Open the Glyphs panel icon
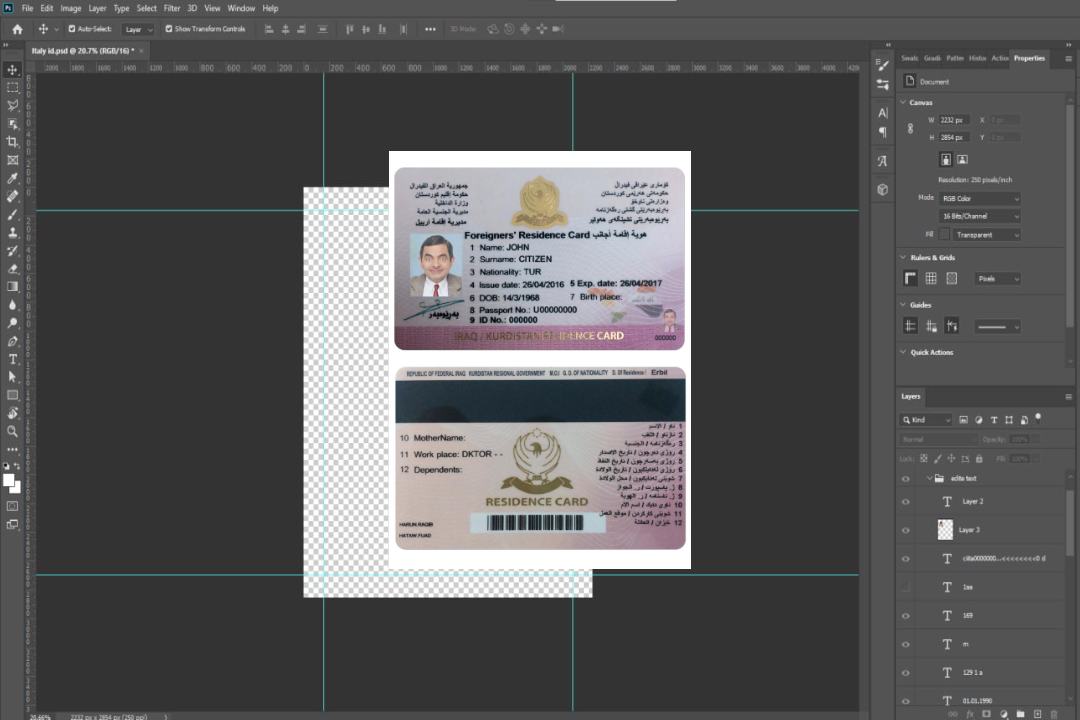 pyautogui.click(x=882, y=161)
